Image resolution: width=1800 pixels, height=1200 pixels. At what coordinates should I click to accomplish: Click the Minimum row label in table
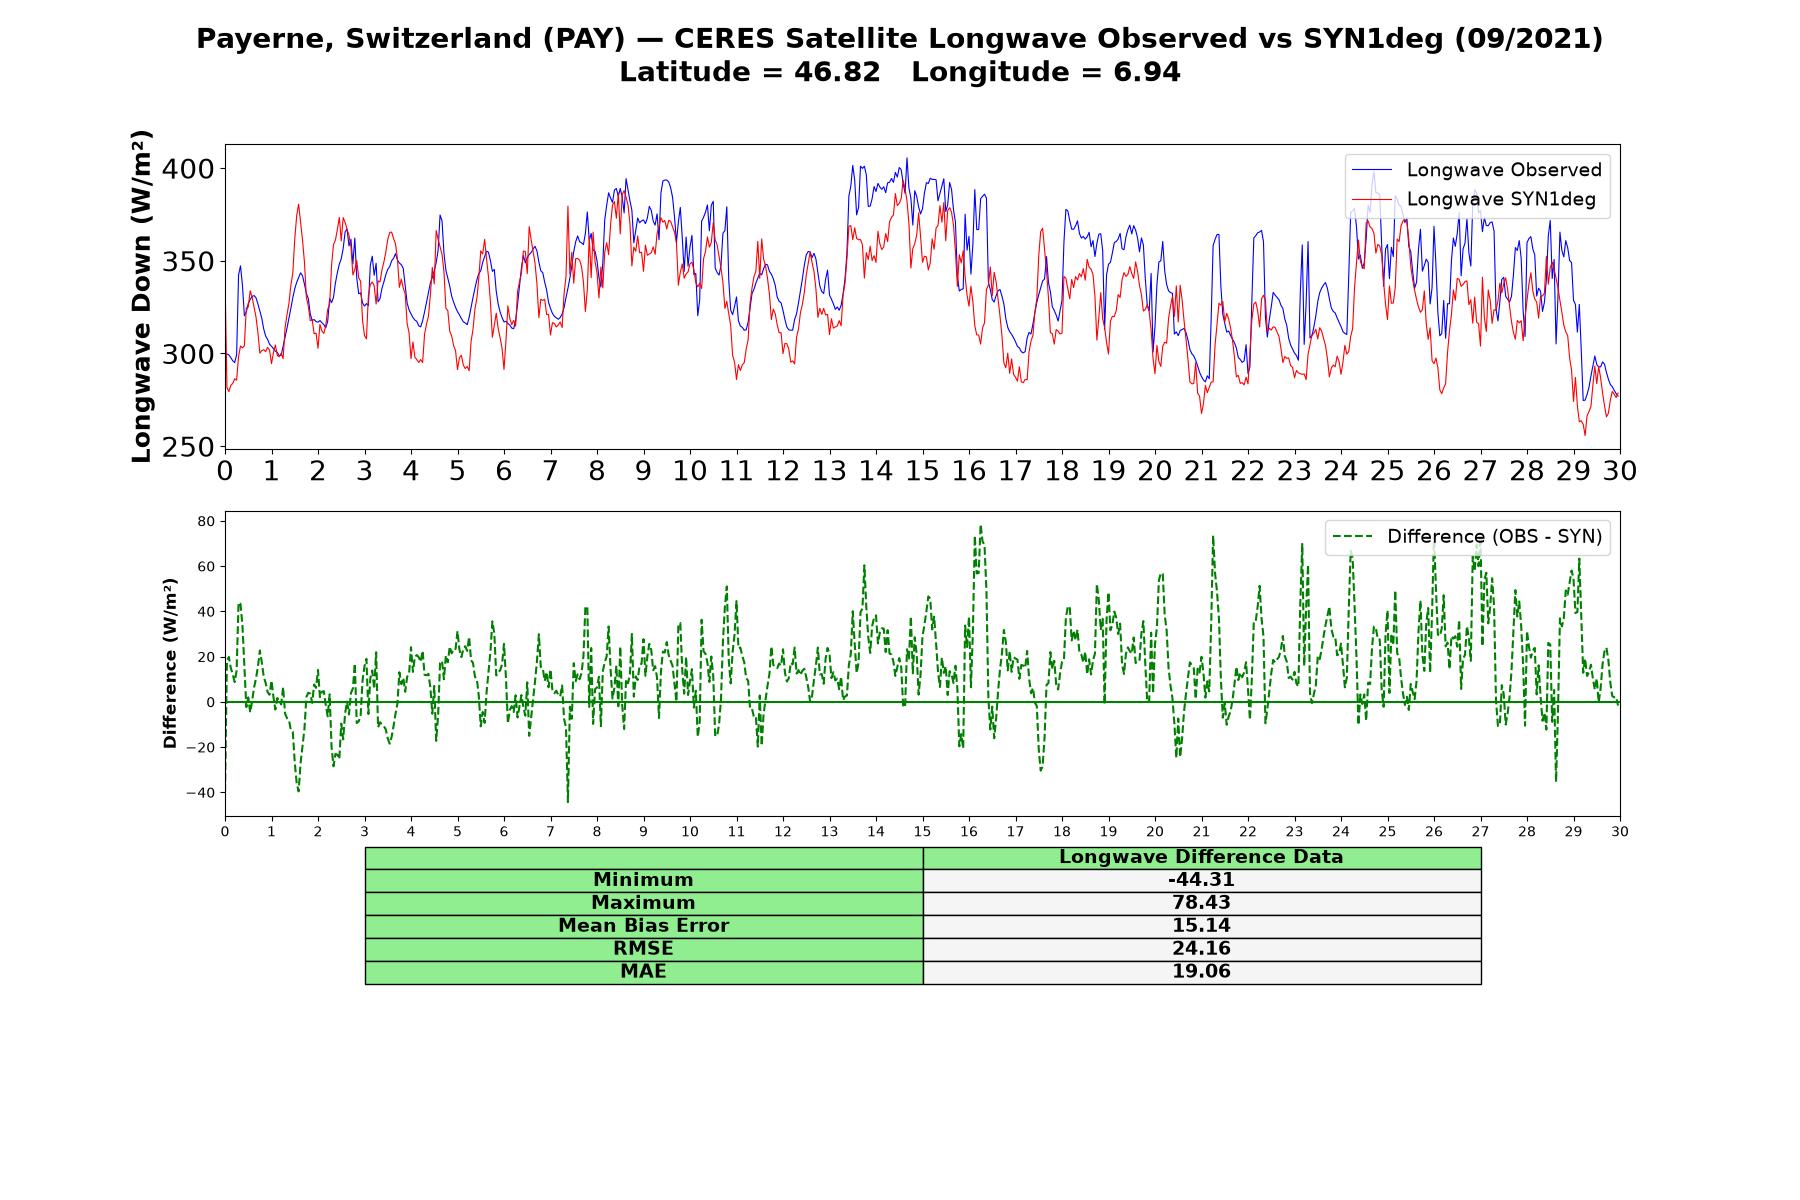643,880
